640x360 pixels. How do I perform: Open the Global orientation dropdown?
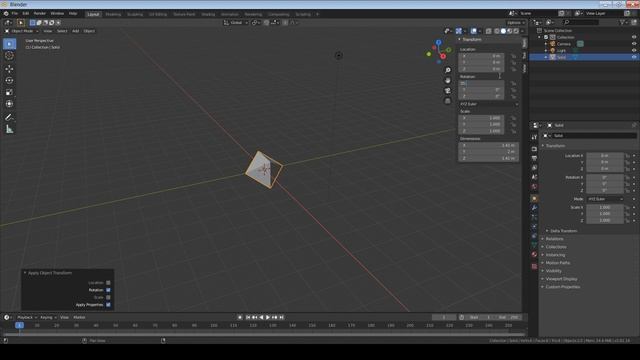click(x=236, y=22)
